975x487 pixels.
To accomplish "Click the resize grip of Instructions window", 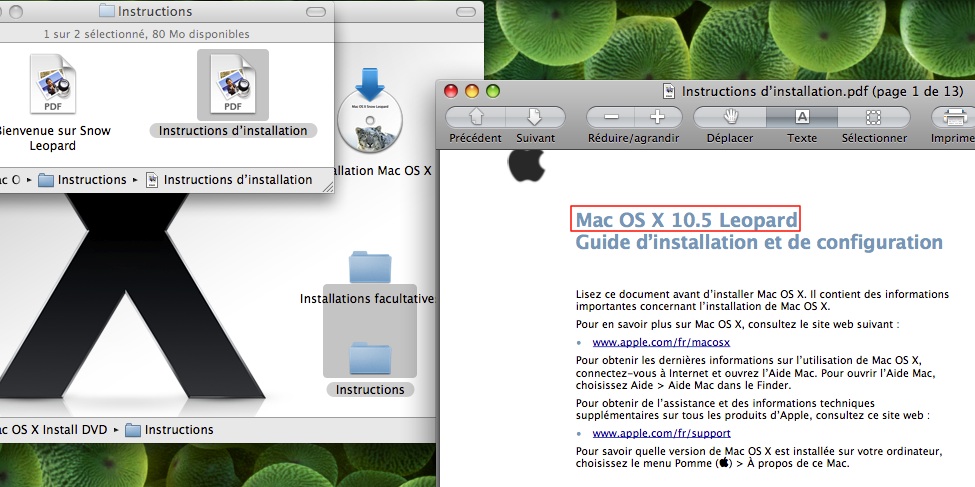I will point(328,185).
